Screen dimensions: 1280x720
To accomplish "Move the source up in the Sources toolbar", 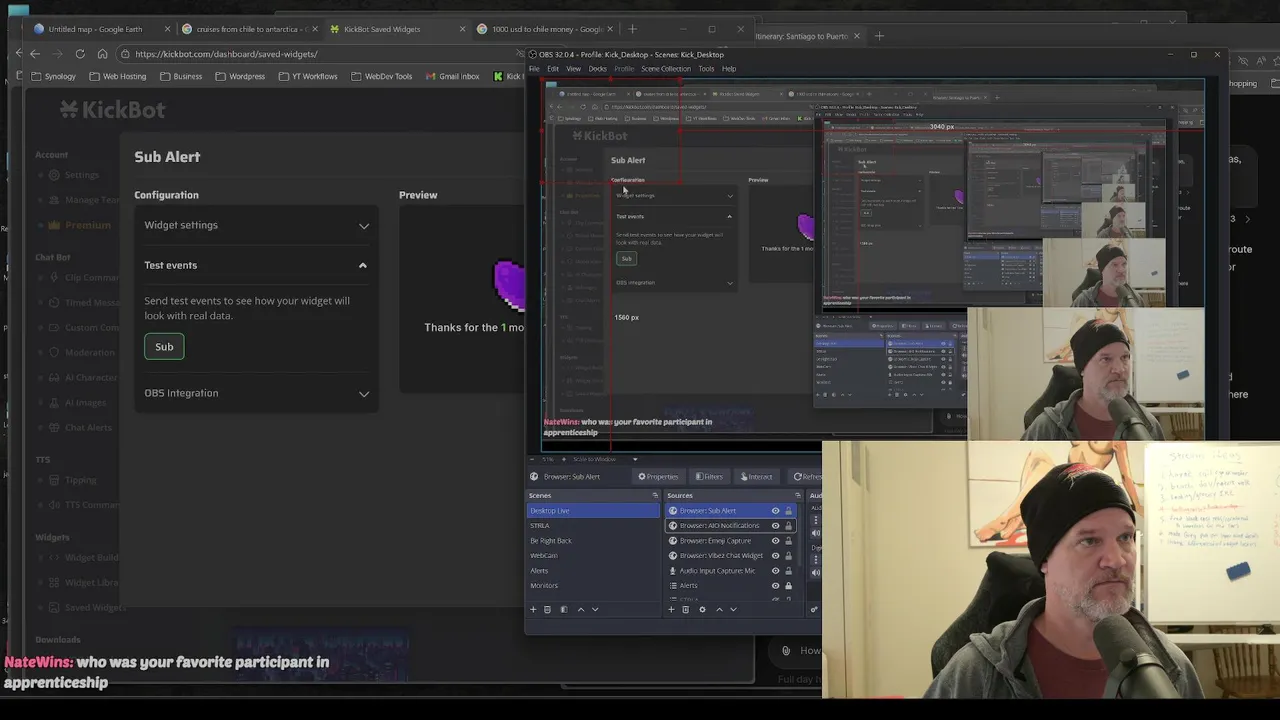I will point(719,609).
